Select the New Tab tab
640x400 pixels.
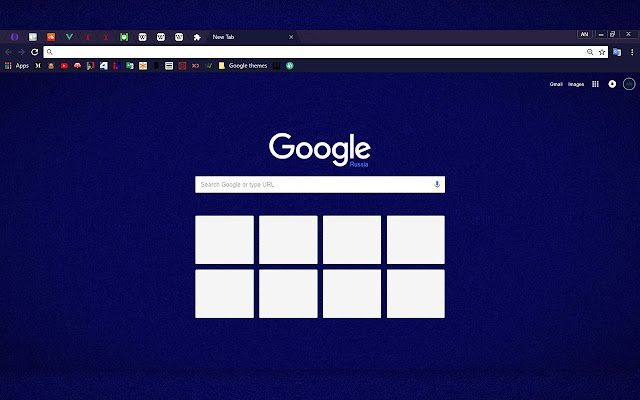coord(253,37)
